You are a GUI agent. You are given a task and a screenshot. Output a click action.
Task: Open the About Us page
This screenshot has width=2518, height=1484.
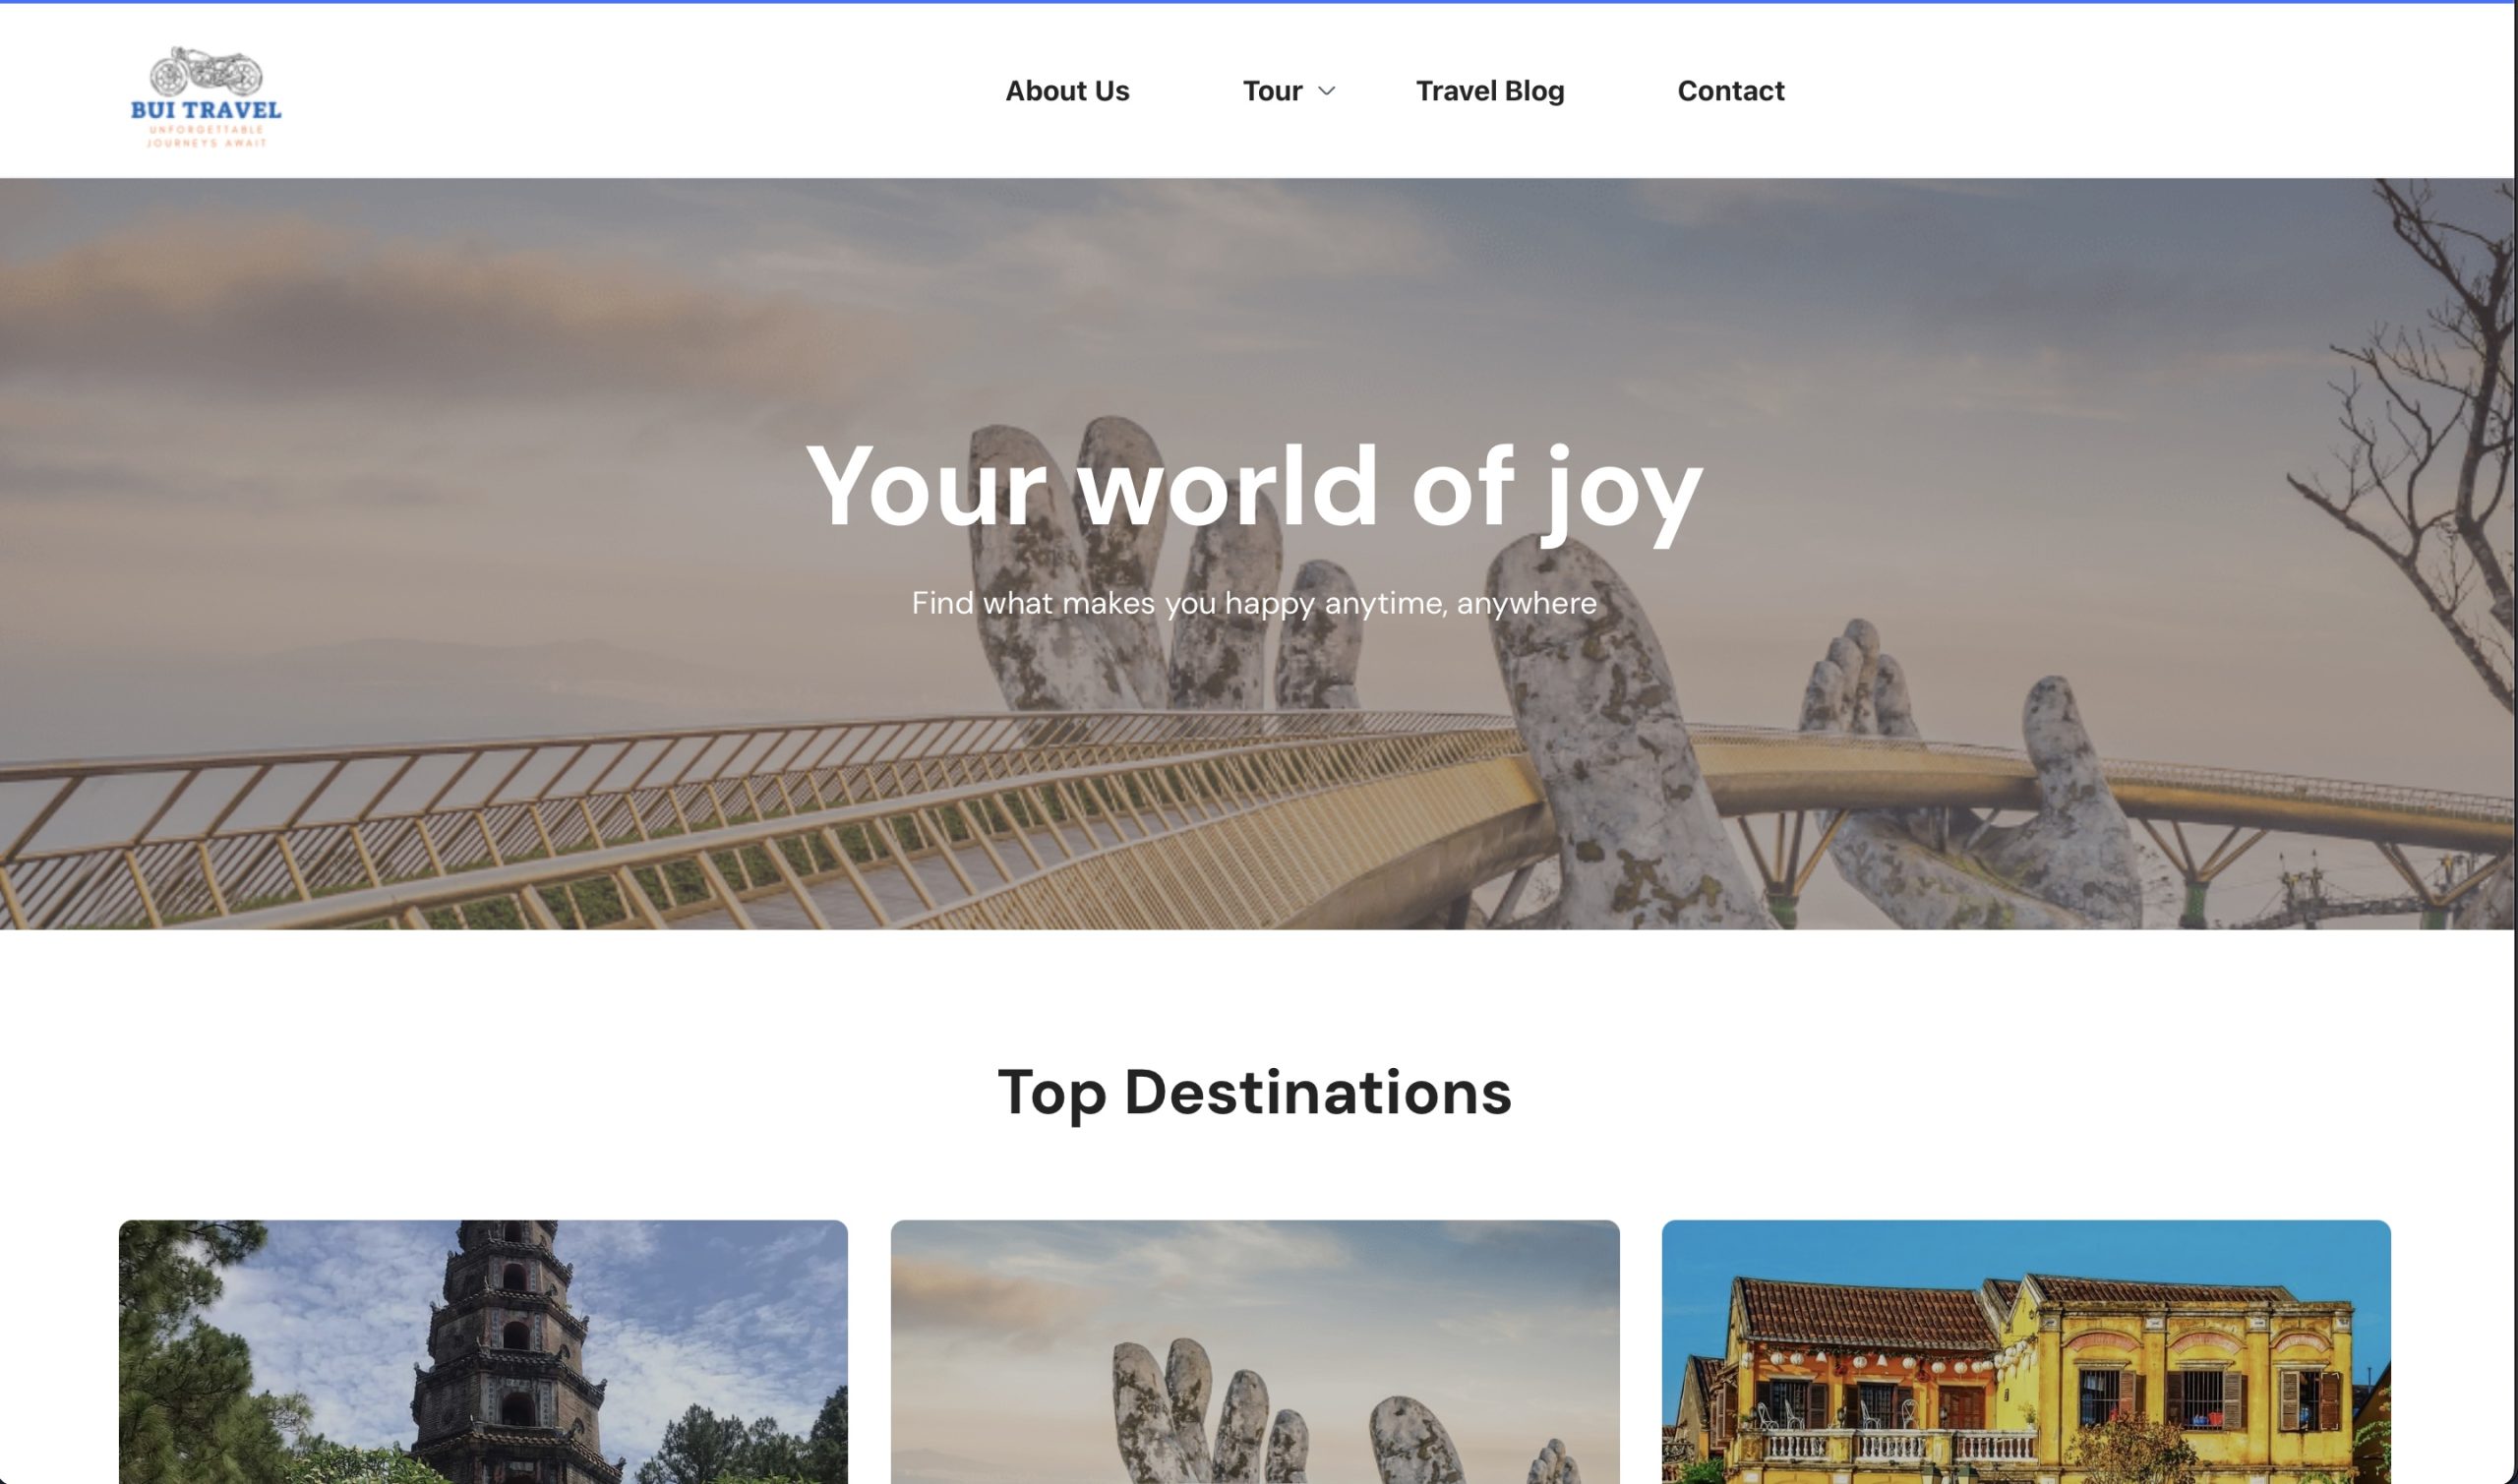coord(1067,91)
